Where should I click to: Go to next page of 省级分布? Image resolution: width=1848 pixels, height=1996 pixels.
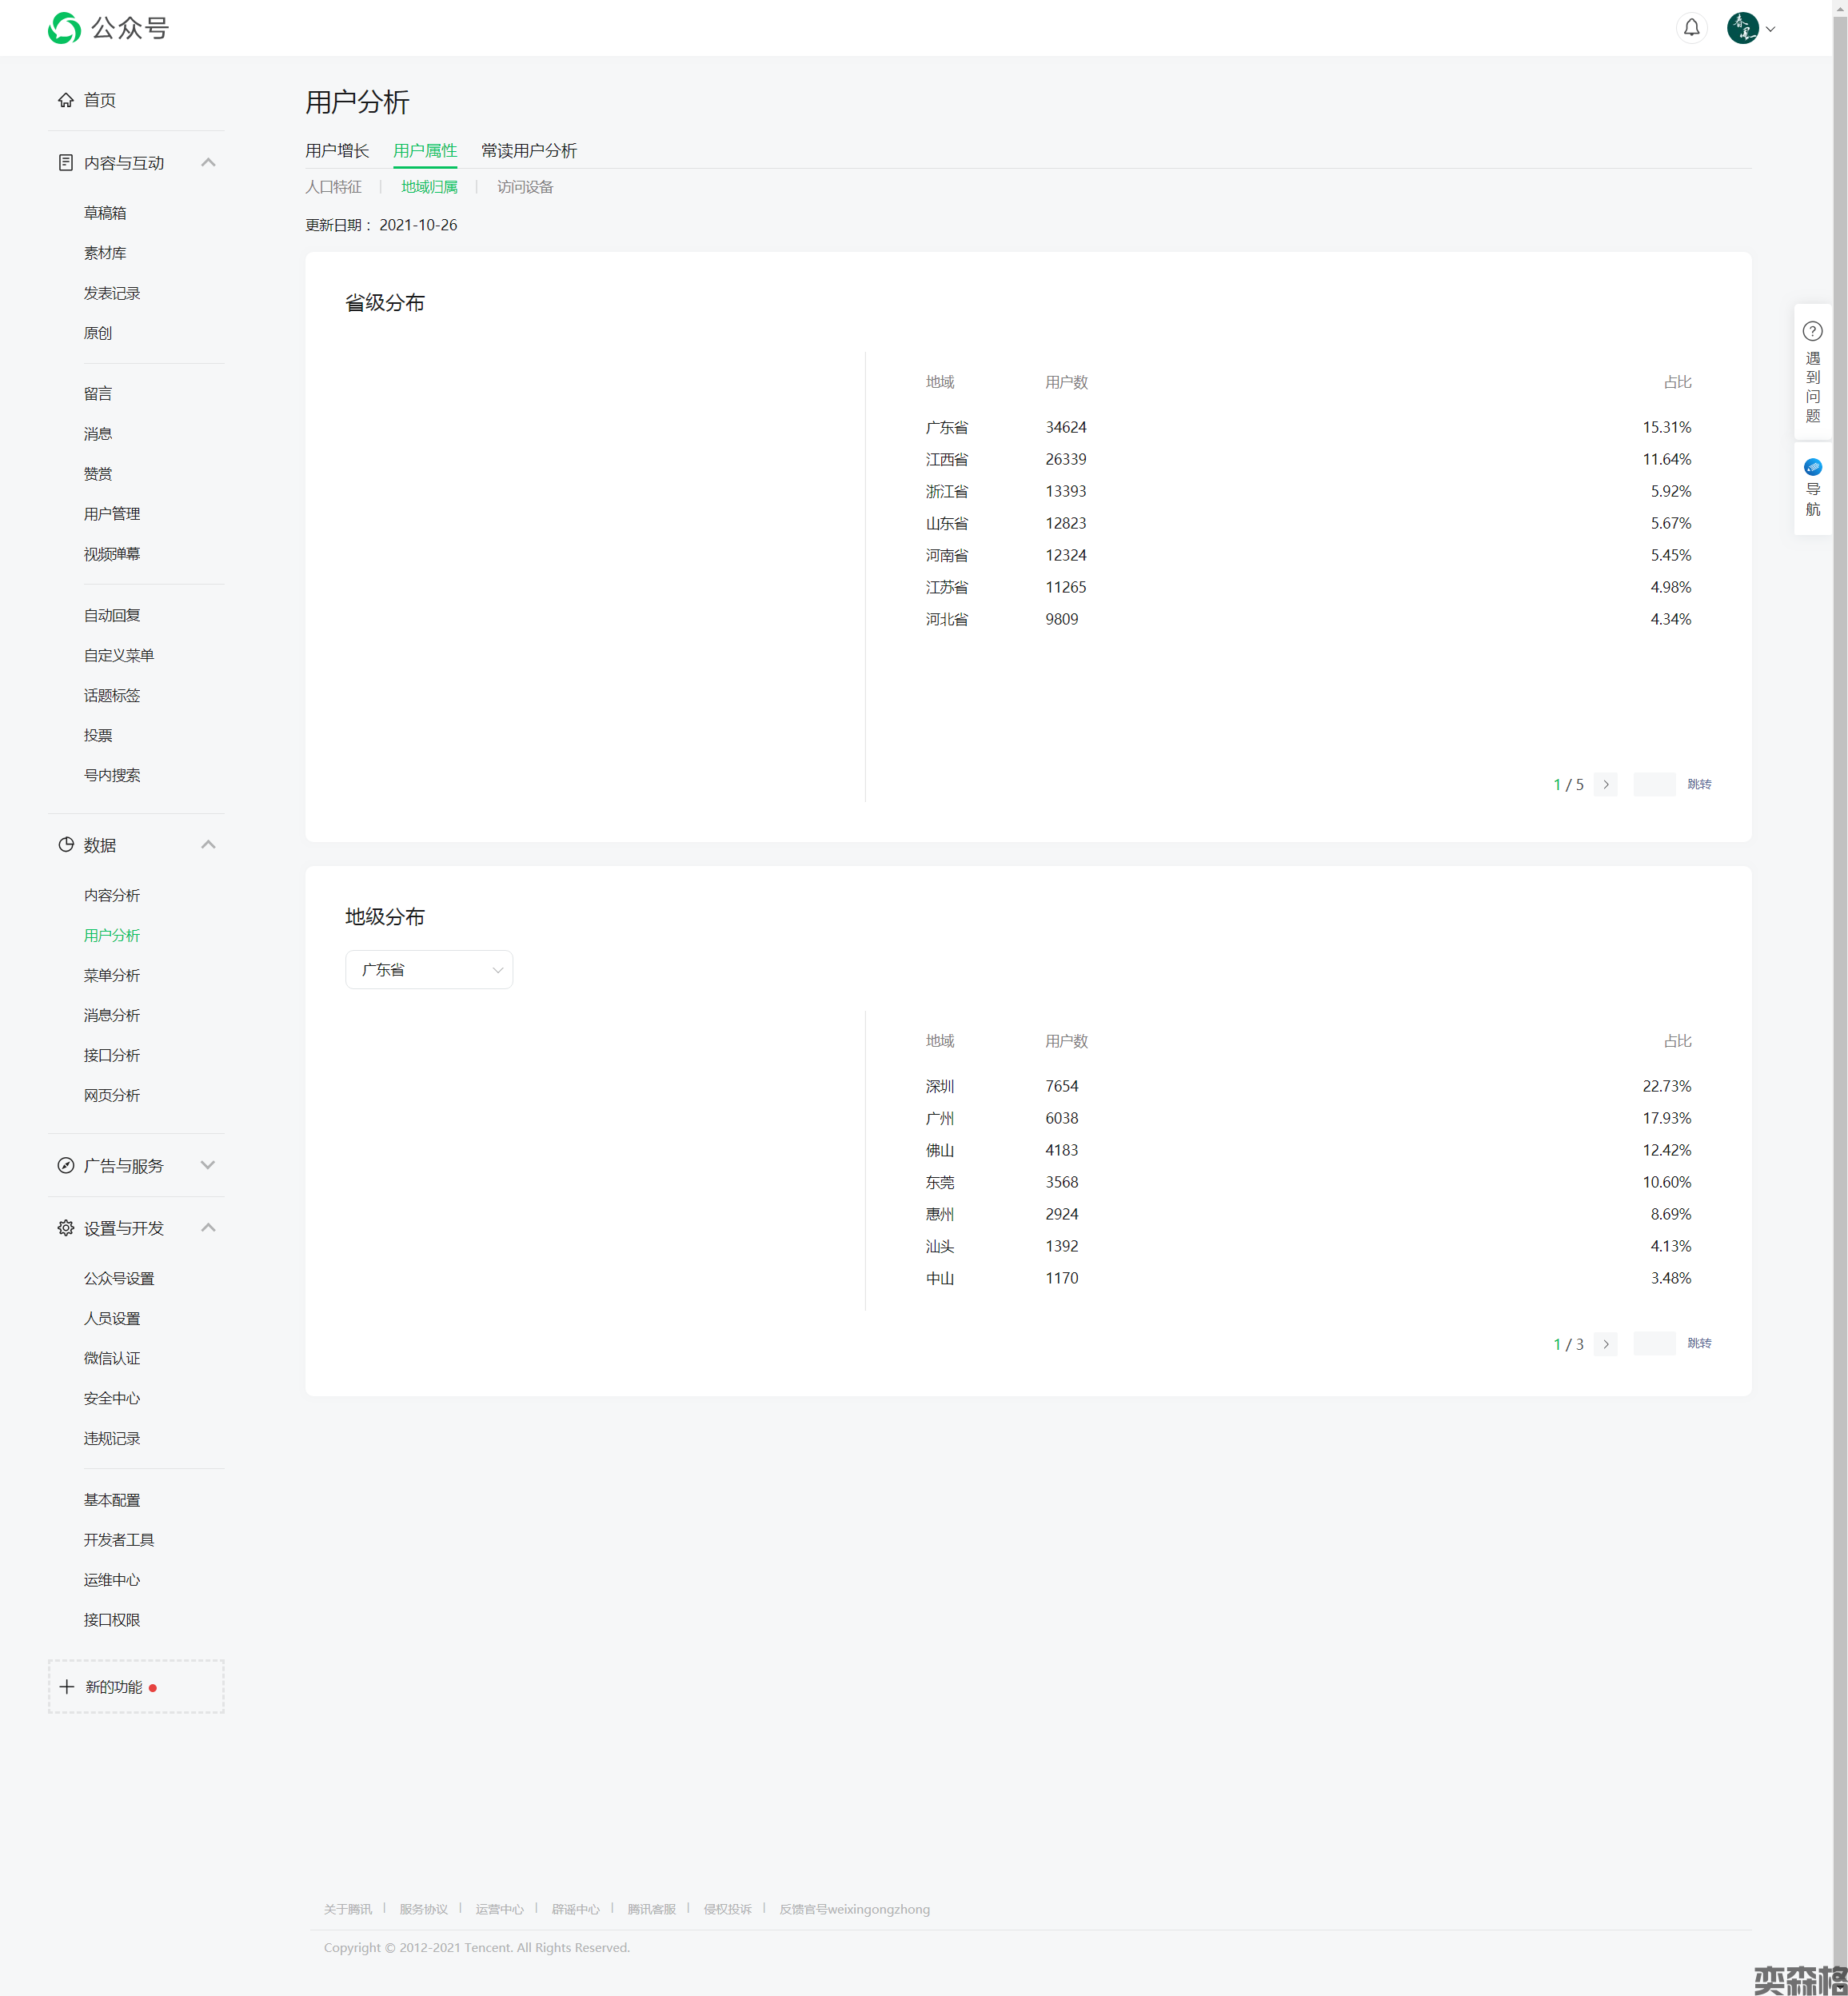pyautogui.click(x=1606, y=785)
